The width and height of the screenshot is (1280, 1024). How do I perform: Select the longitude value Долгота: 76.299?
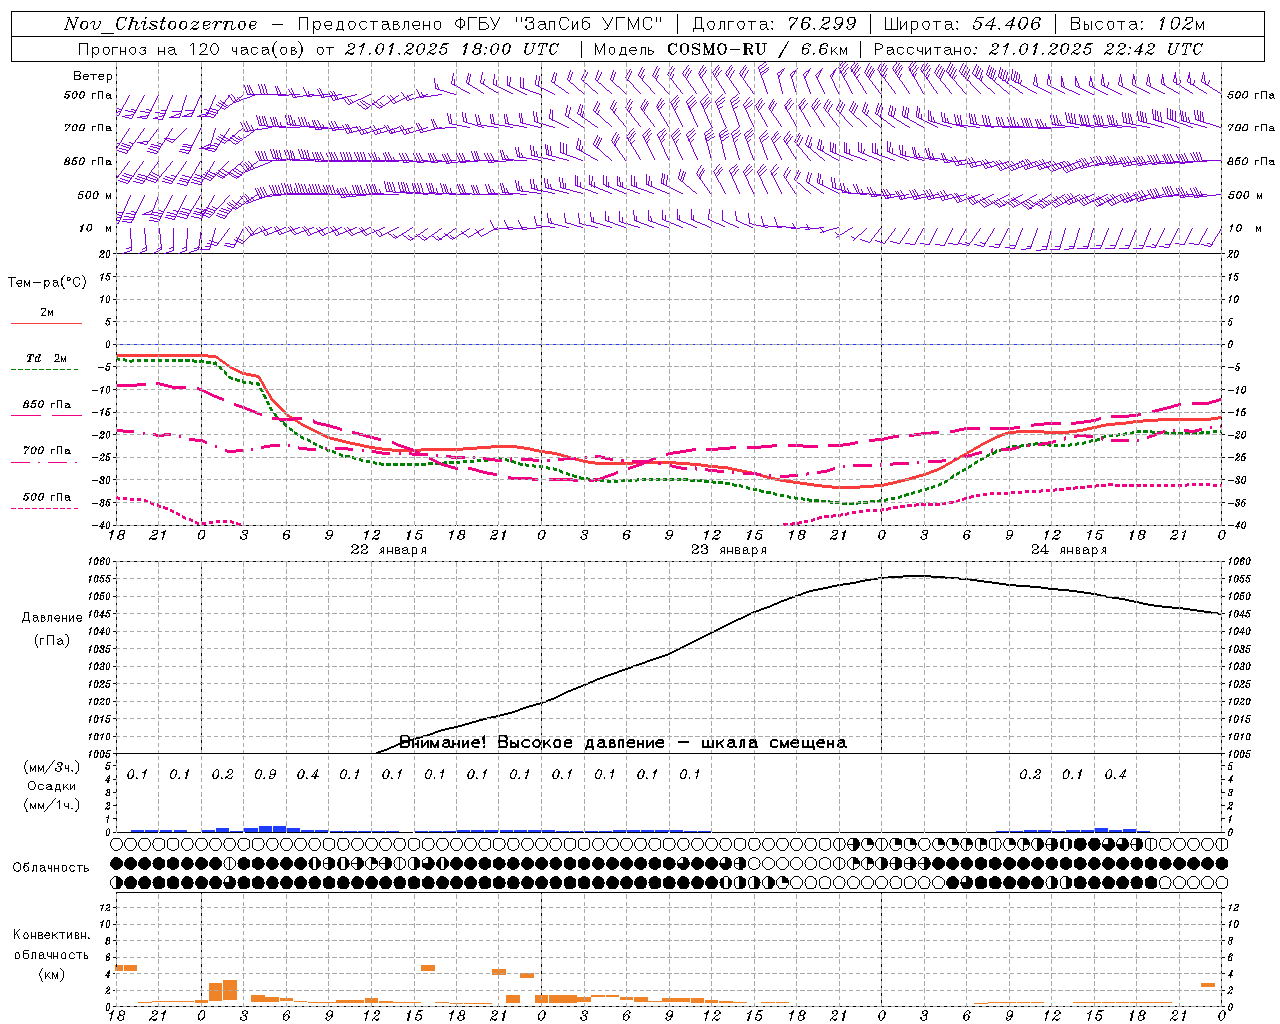point(775,24)
